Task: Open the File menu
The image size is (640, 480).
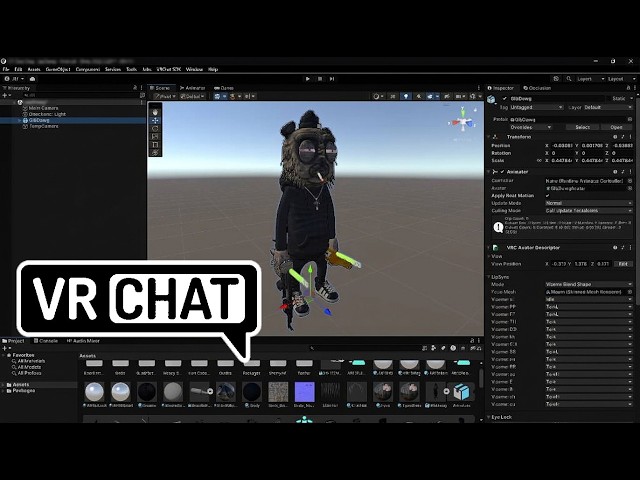Action: [6, 69]
